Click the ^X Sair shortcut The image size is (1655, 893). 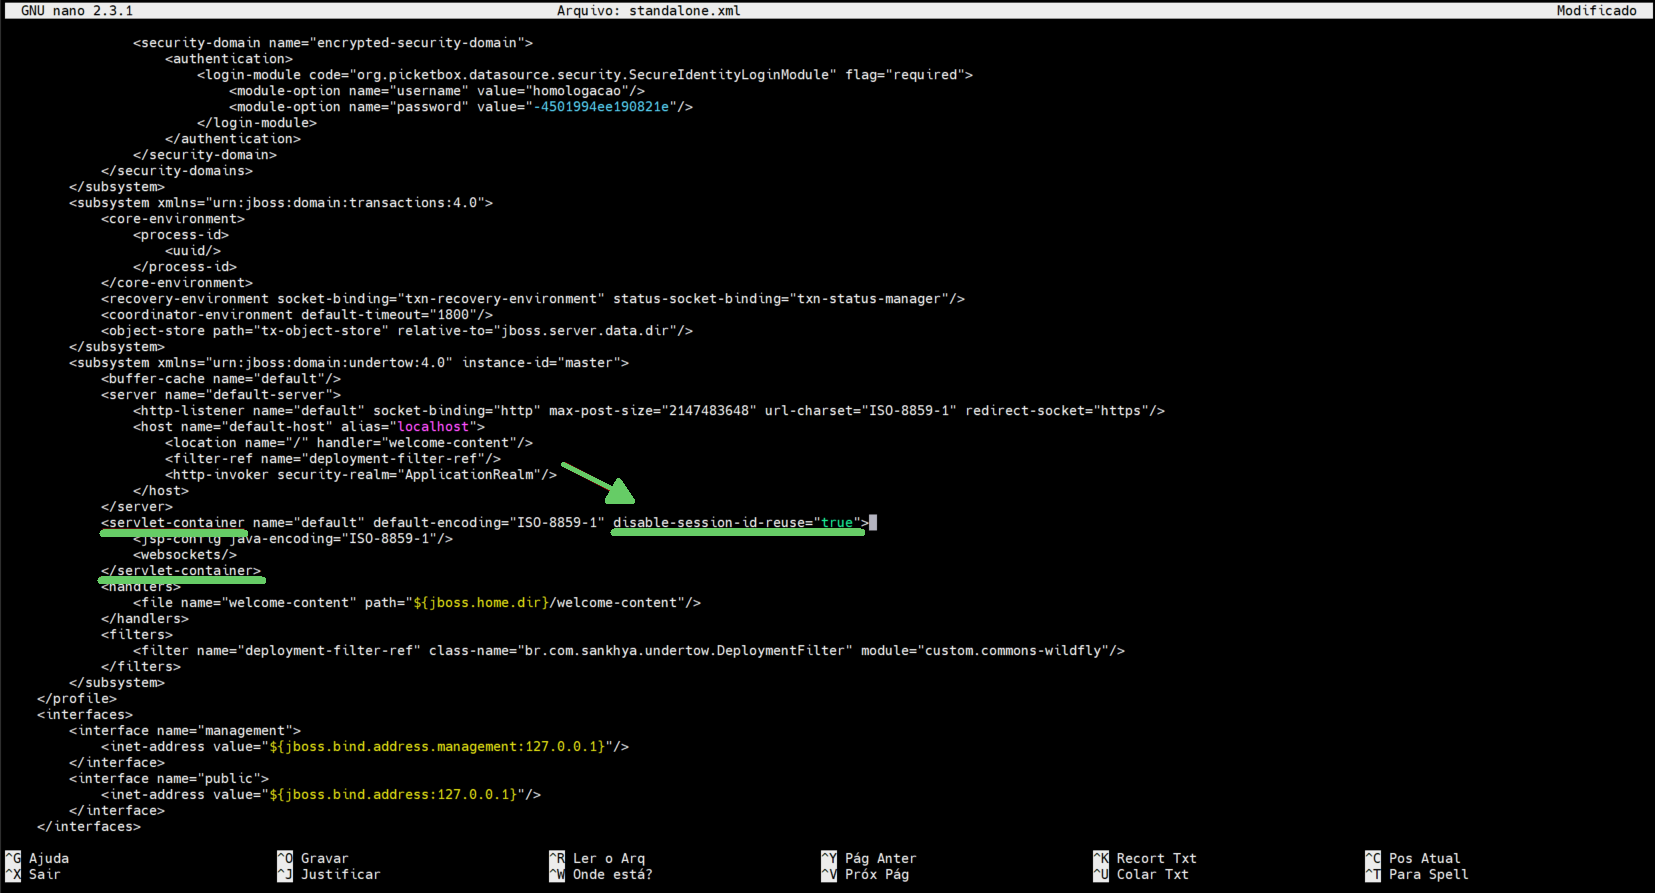tap(33, 874)
